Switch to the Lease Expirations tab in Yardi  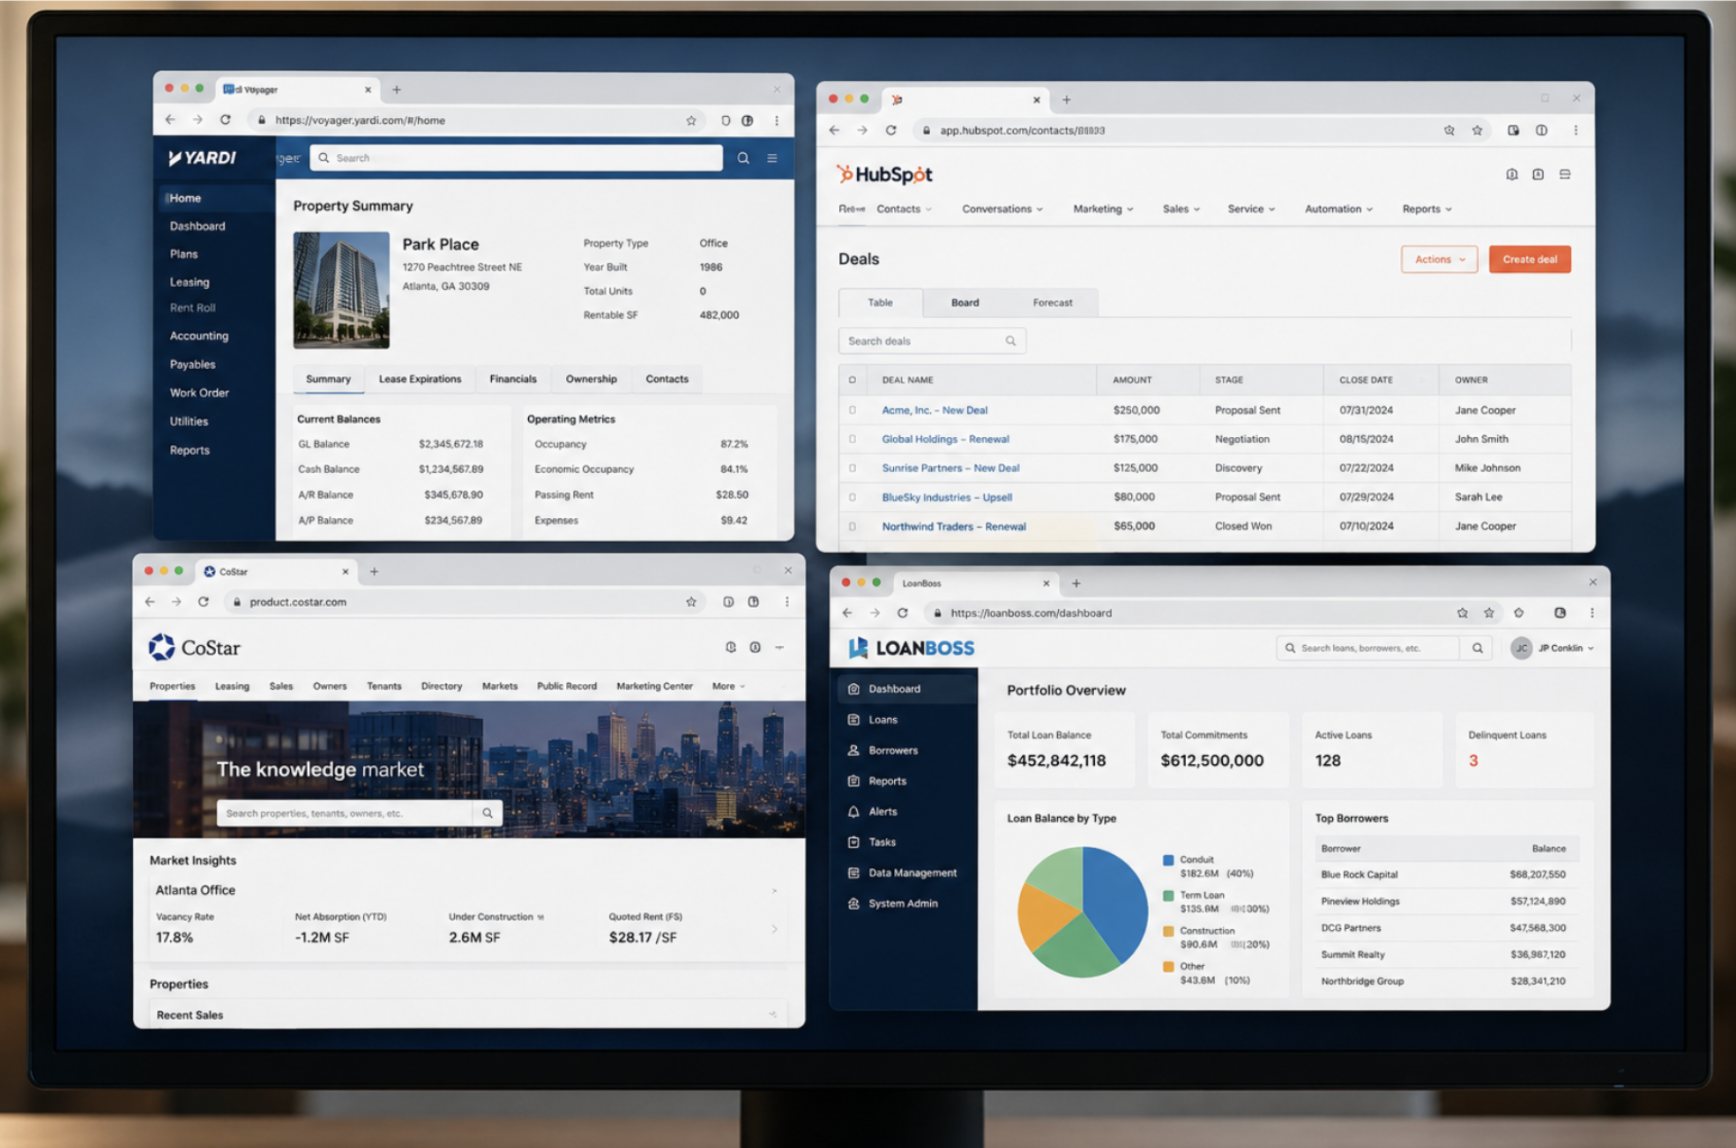click(420, 379)
